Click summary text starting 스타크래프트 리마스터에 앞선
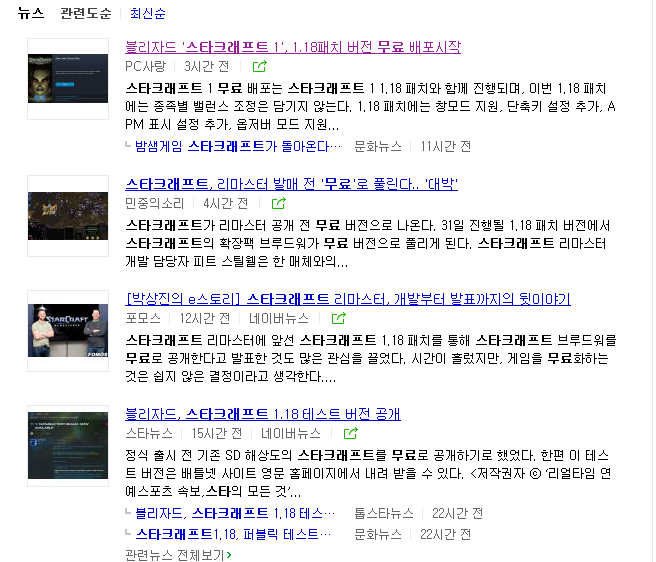Screen dimensions: 656x562 pyautogui.click(x=371, y=358)
